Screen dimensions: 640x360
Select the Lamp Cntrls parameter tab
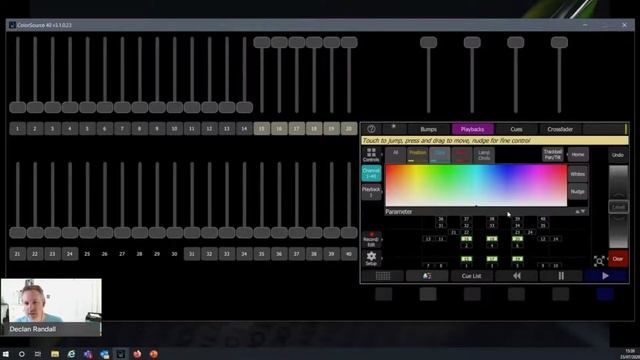click(x=484, y=155)
